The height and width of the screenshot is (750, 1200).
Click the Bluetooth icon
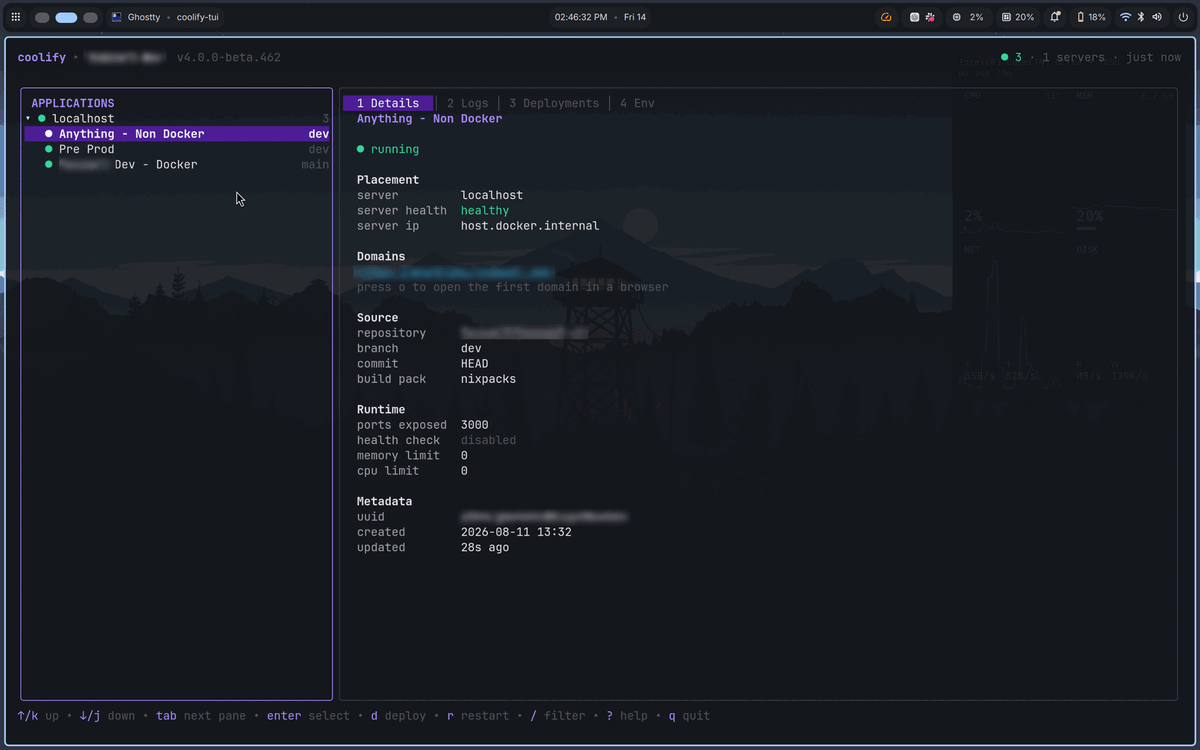(1141, 17)
